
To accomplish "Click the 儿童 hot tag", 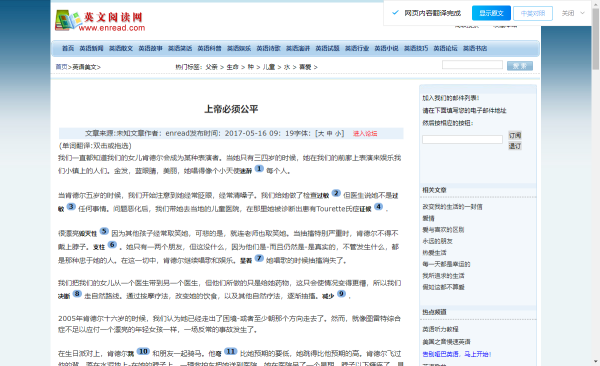I will (x=269, y=67).
